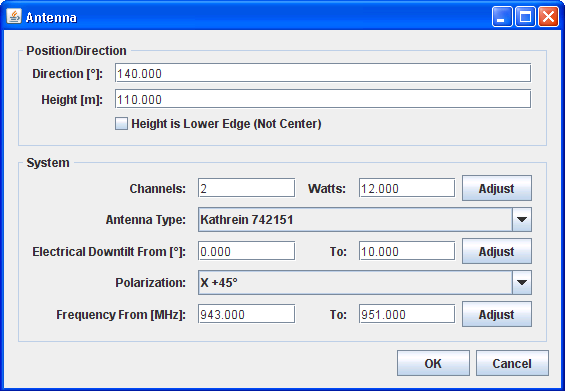Close the Antenna dialog window
Viewport: 565px width, 391px height.
[x=548, y=17]
